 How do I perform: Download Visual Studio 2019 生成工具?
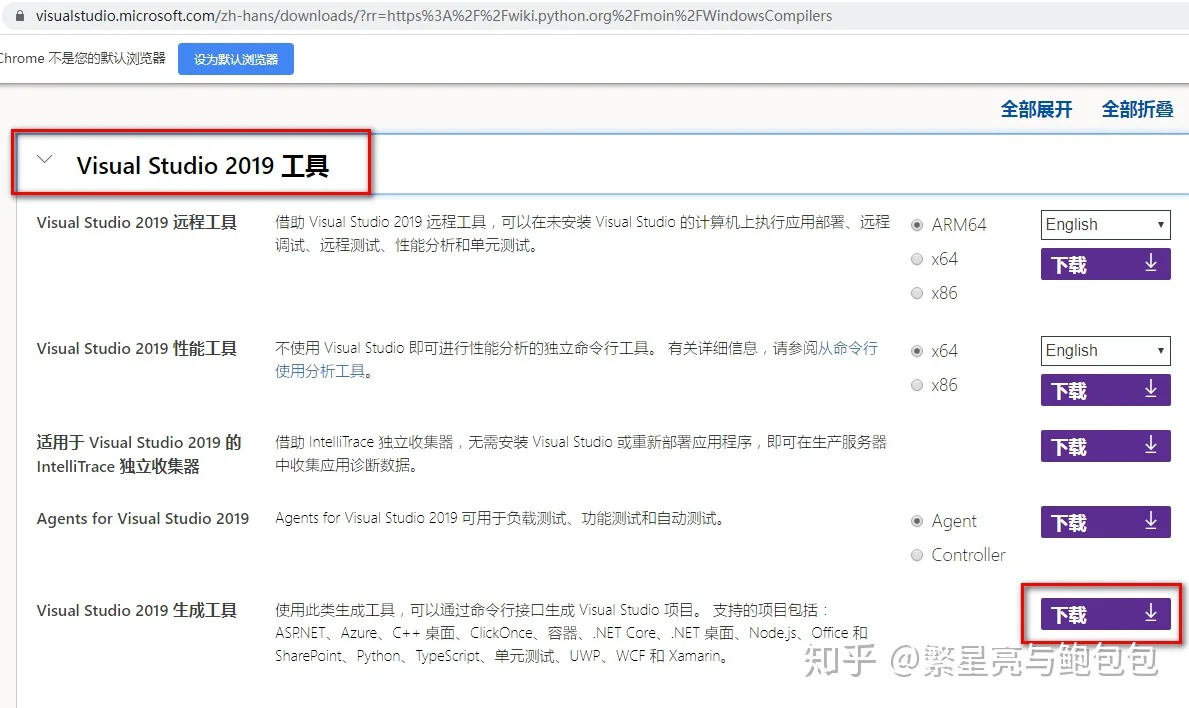[x=1105, y=615]
